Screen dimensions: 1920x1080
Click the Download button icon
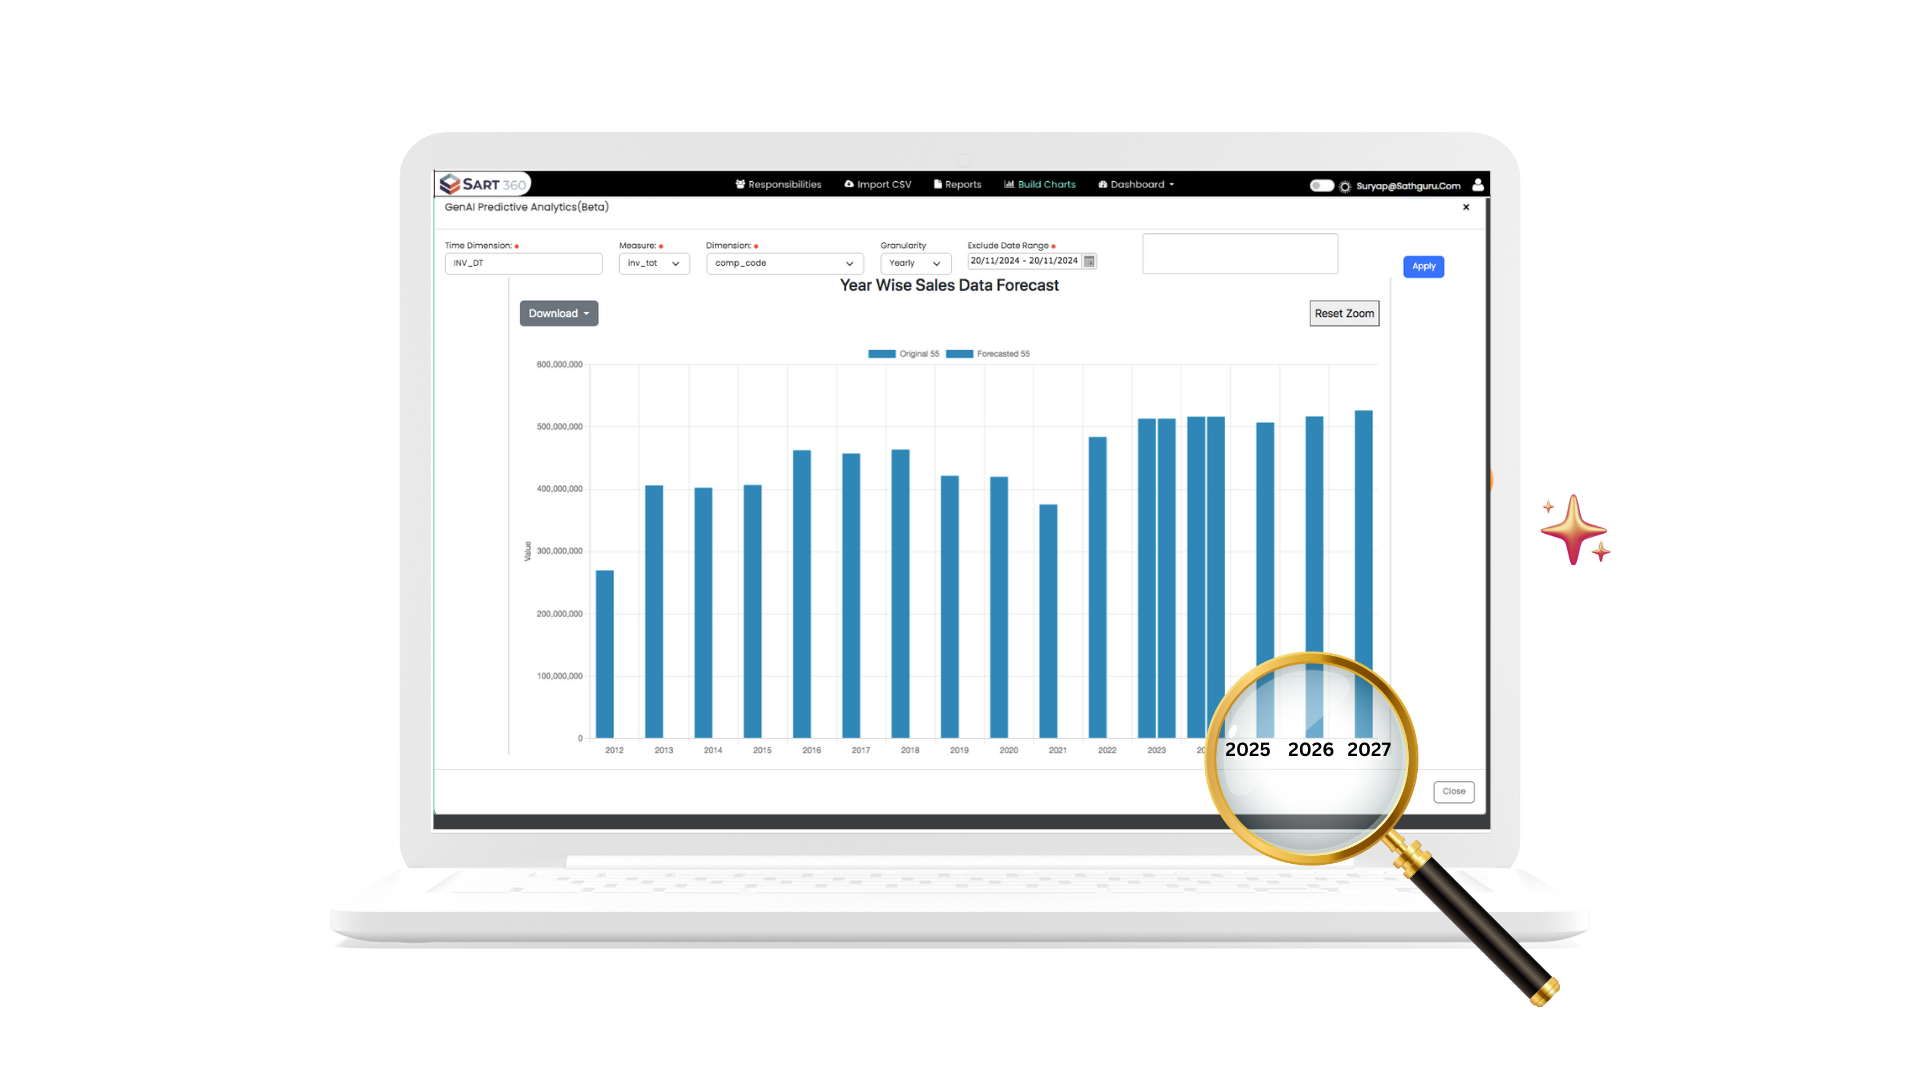[555, 313]
